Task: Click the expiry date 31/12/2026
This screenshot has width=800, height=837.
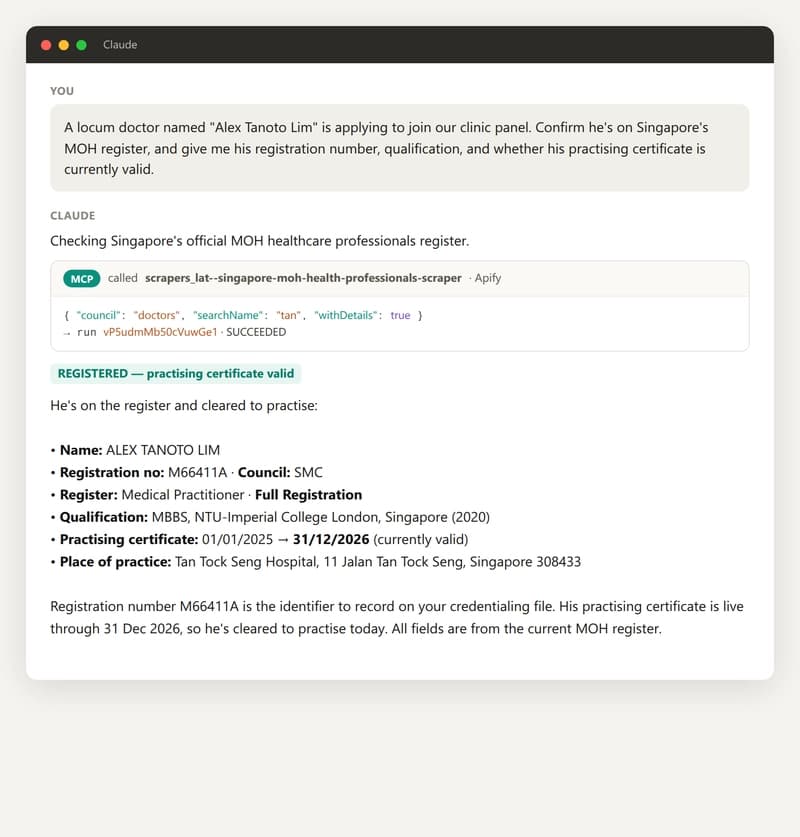Action: [331, 540]
